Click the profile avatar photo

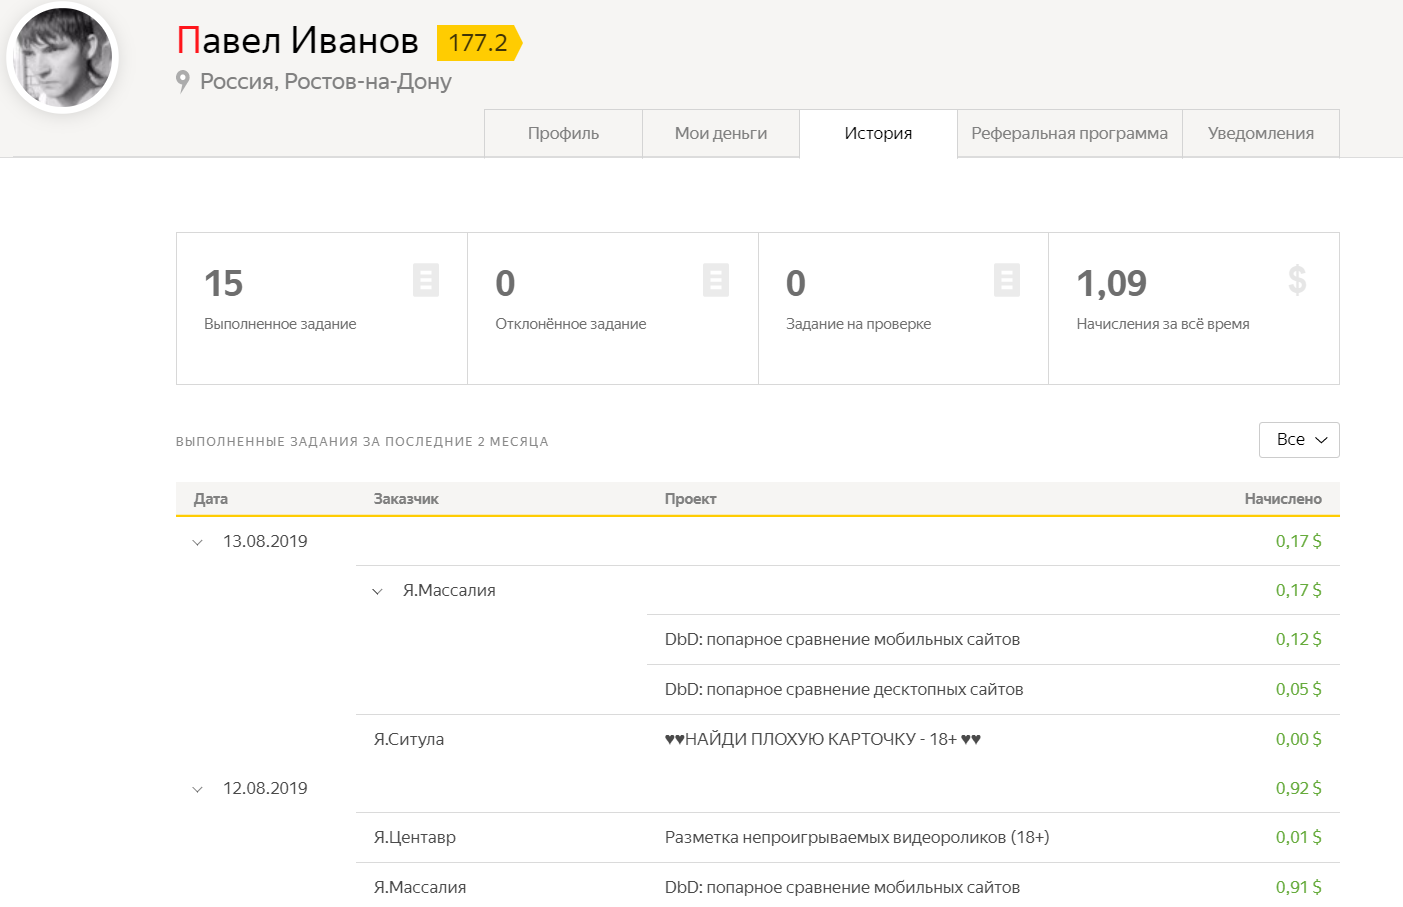tap(63, 58)
